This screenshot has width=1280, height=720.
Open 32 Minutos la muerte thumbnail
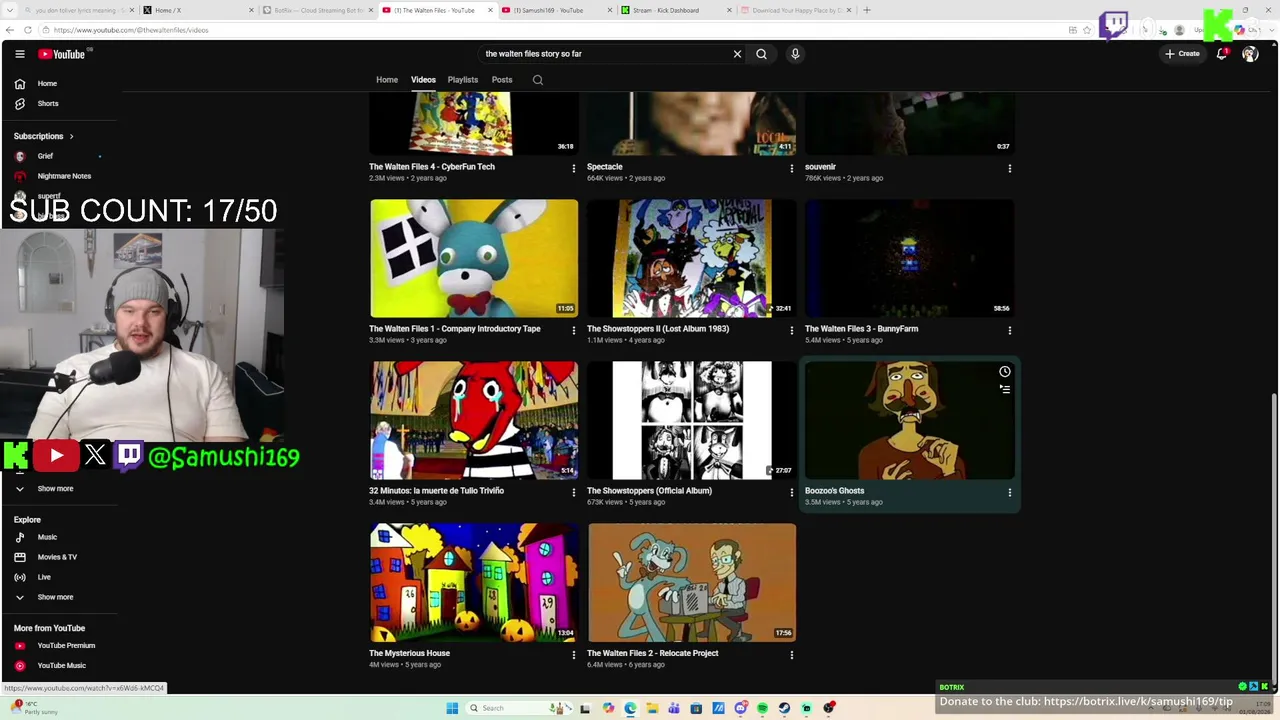(474, 421)
